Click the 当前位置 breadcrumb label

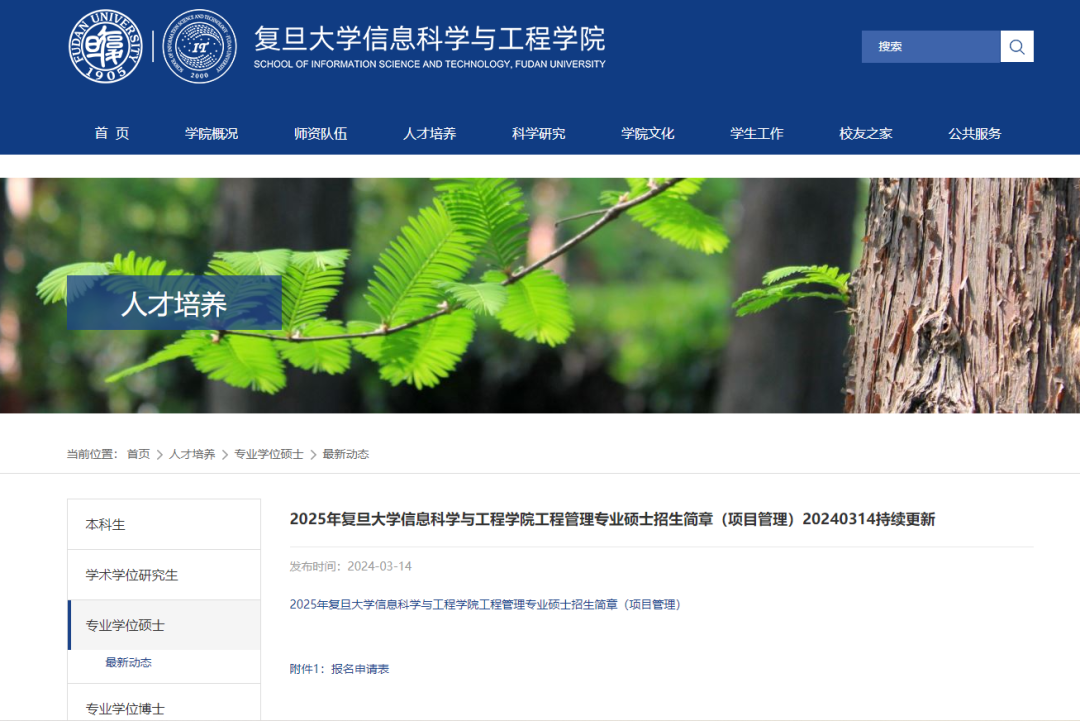92,454
